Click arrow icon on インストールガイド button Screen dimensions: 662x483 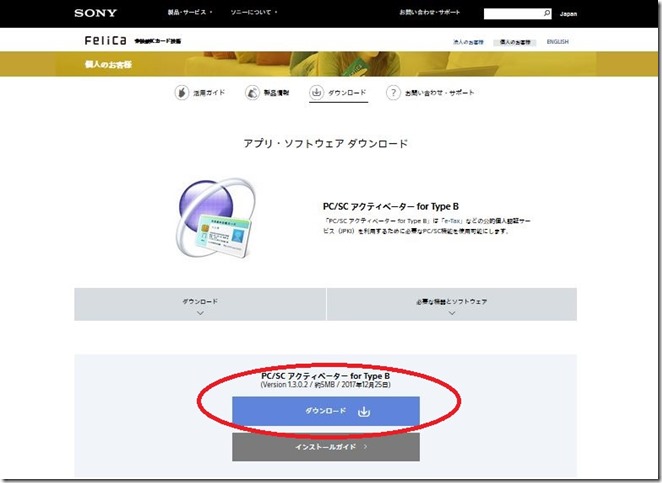tap(366, 447)
